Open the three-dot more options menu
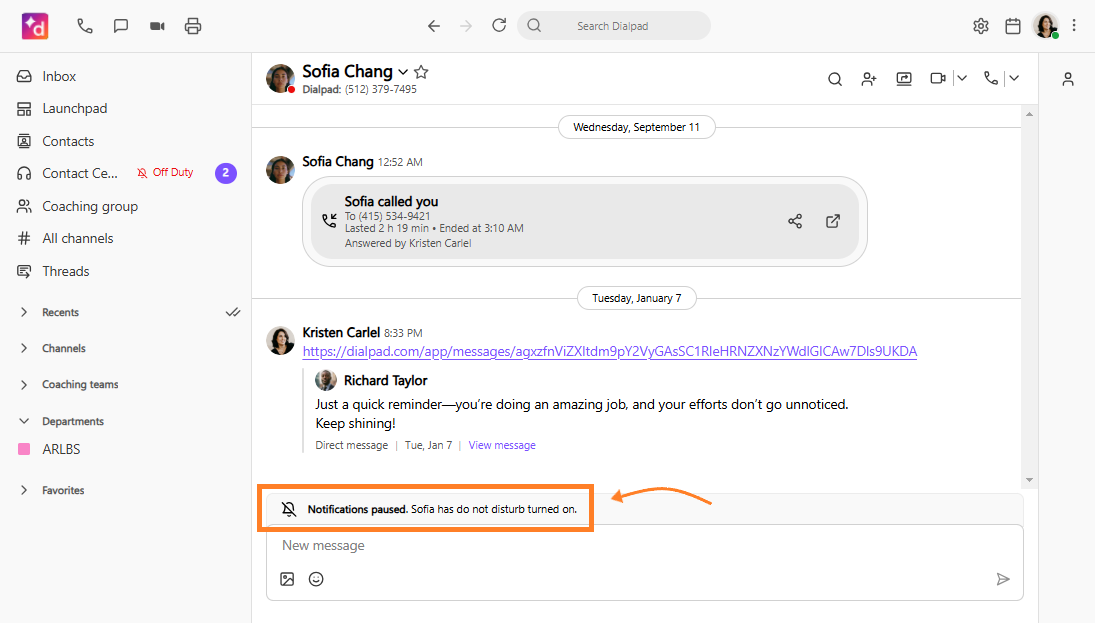 (x=1074, y=26)
